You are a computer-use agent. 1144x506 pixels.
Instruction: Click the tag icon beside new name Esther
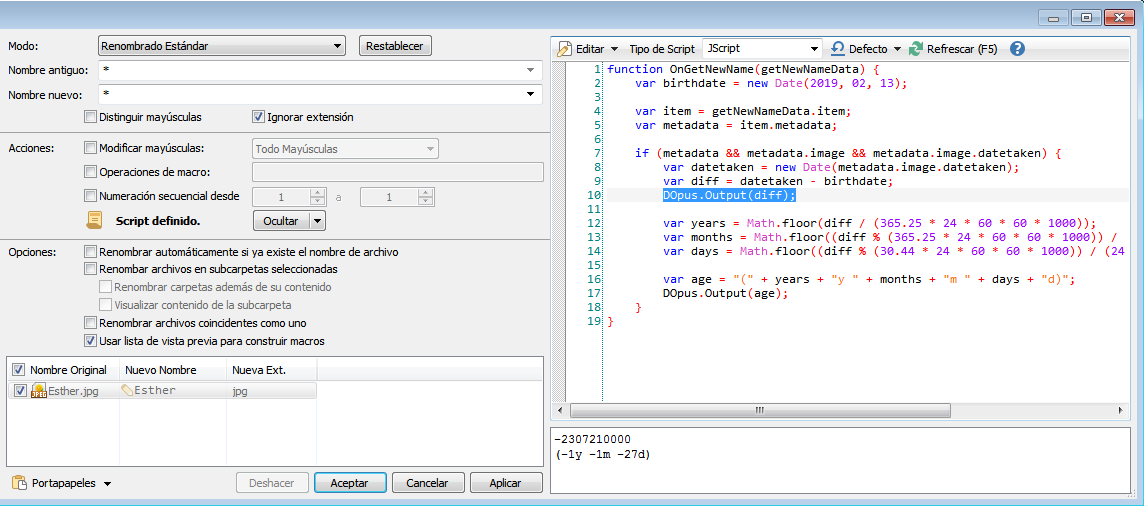127,391
